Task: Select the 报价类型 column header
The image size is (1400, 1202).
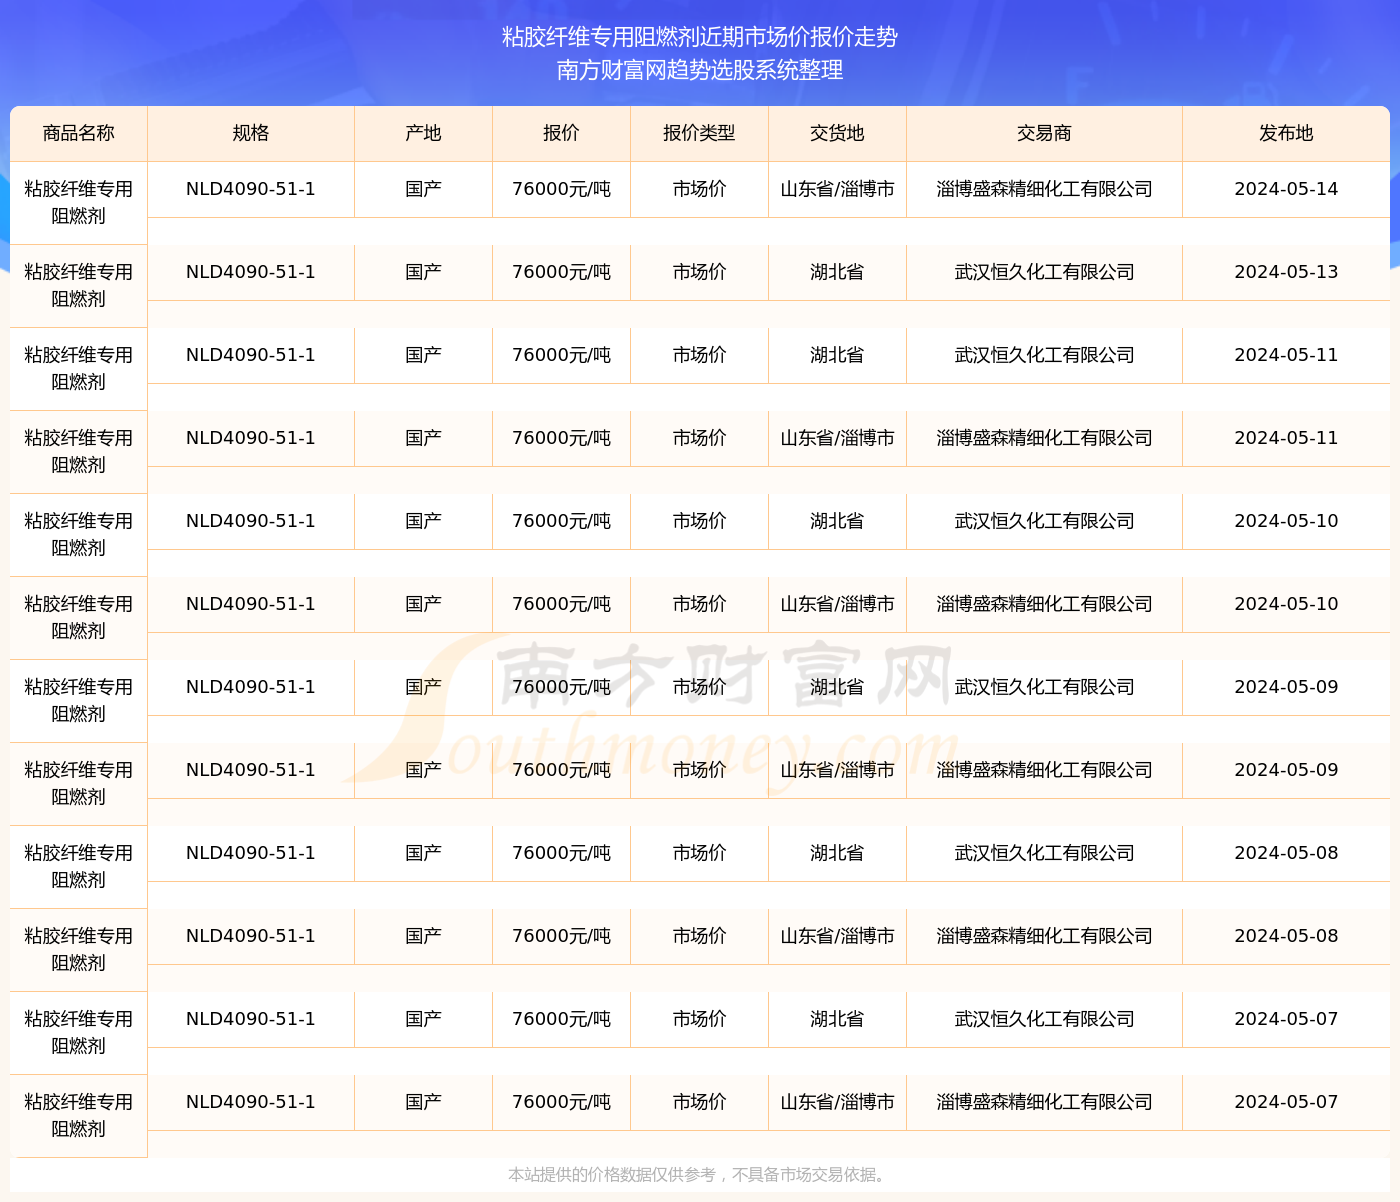Action: (700, 133)
